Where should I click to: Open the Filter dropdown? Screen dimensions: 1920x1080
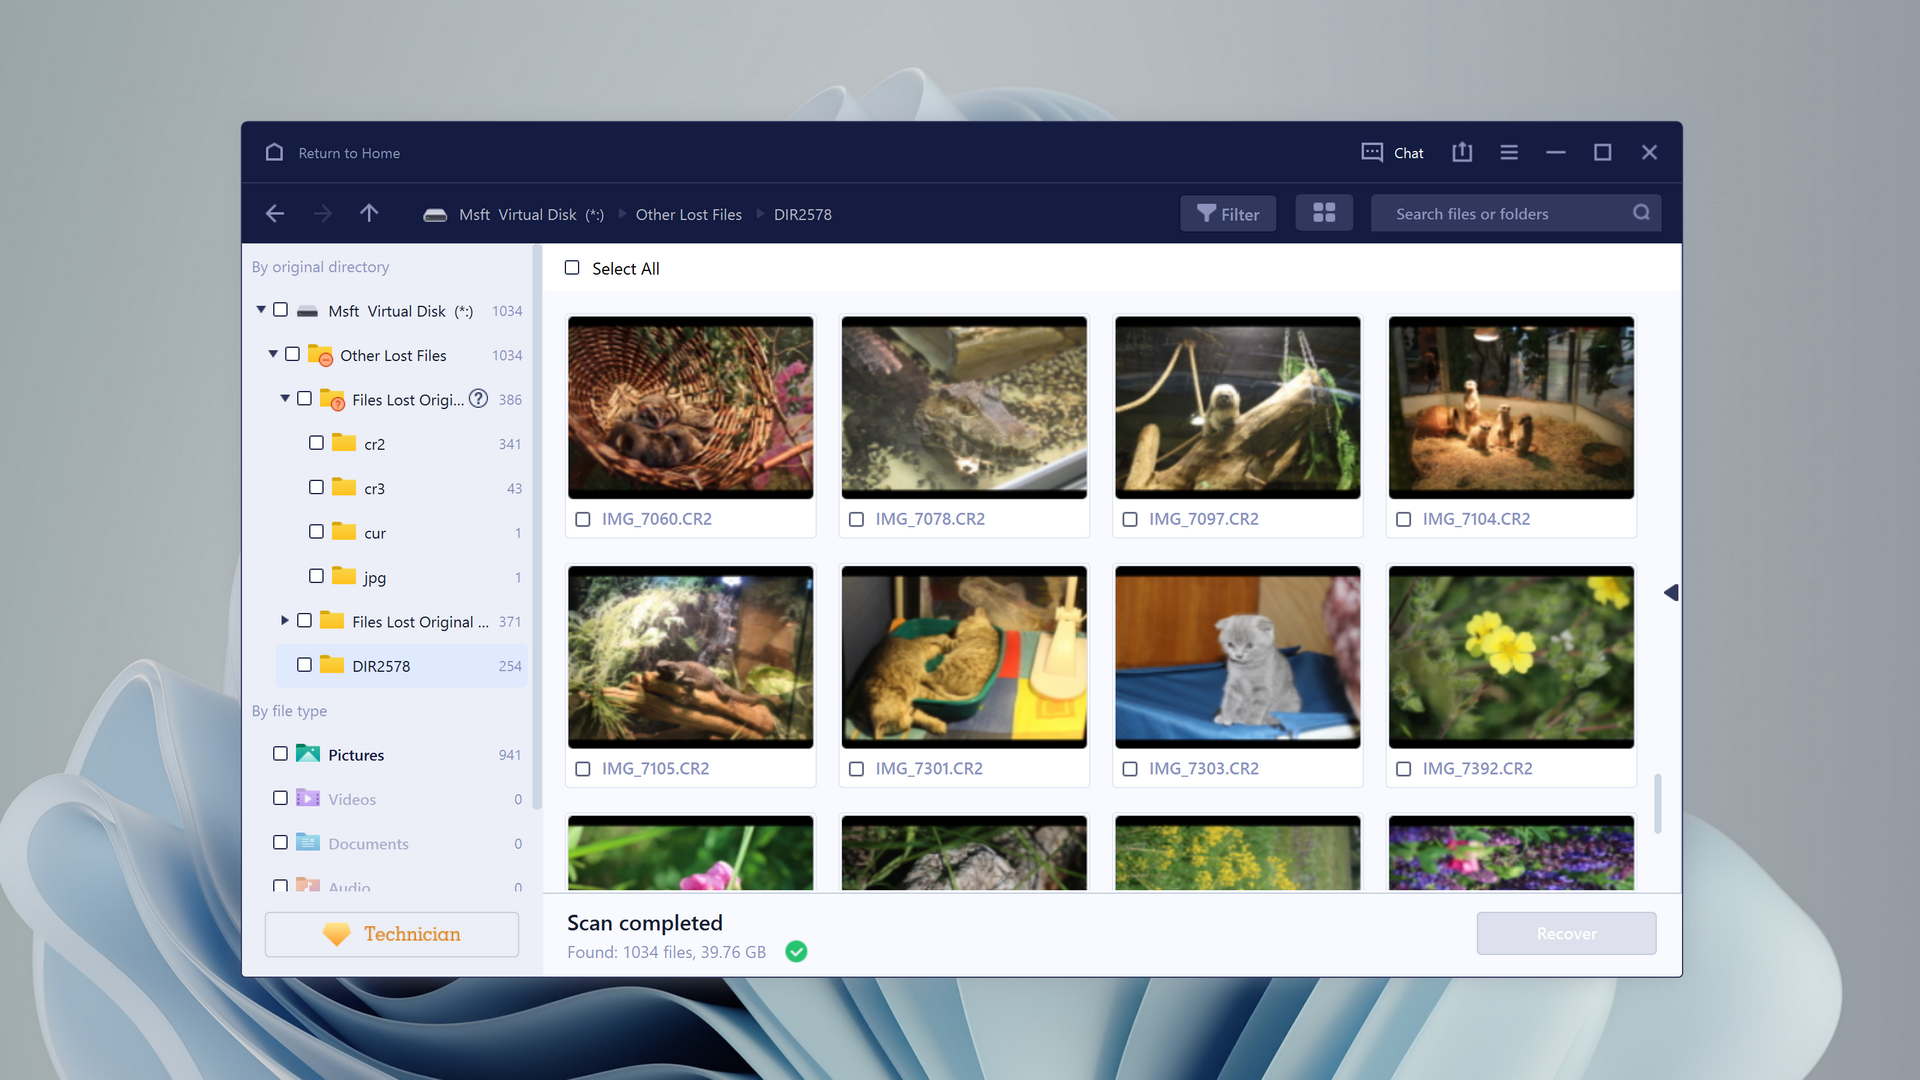[1228, 213]
